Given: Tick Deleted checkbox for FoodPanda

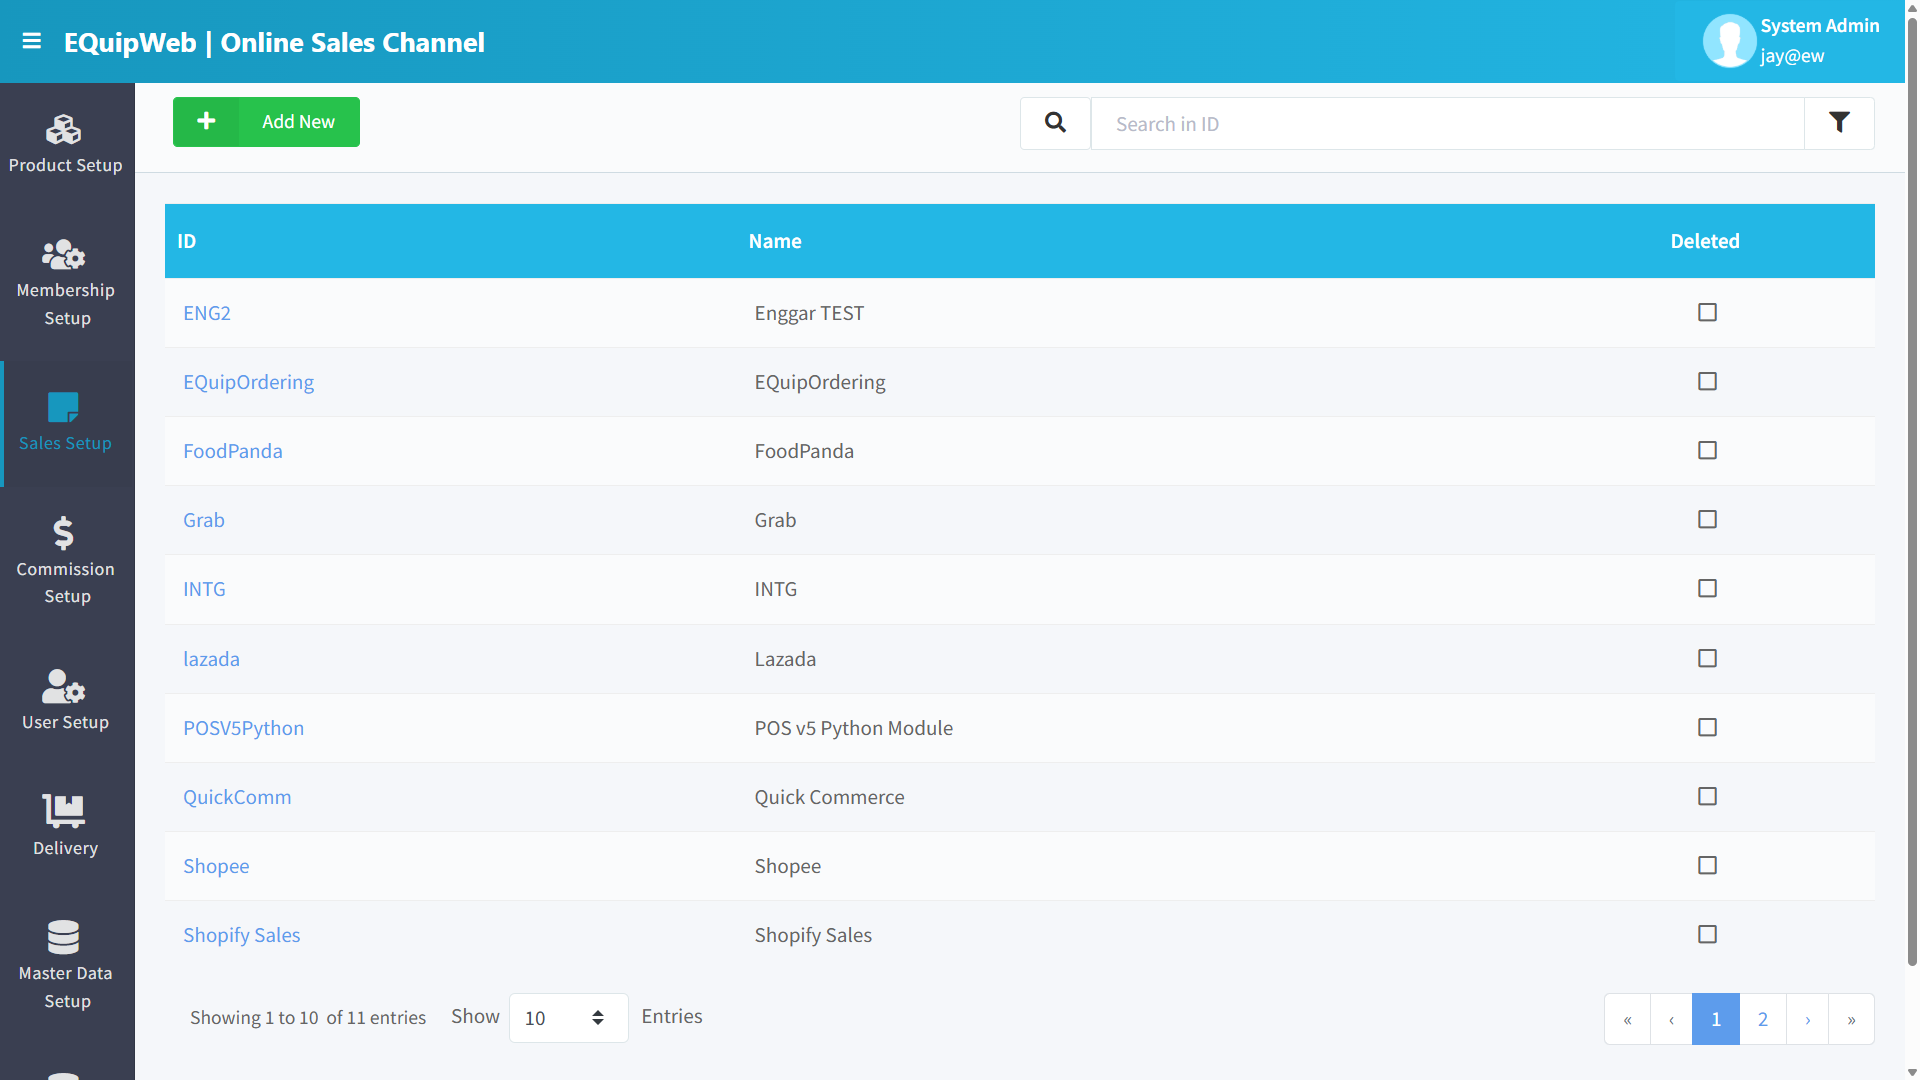Looking at the screenshot, I should [1707, 450].
